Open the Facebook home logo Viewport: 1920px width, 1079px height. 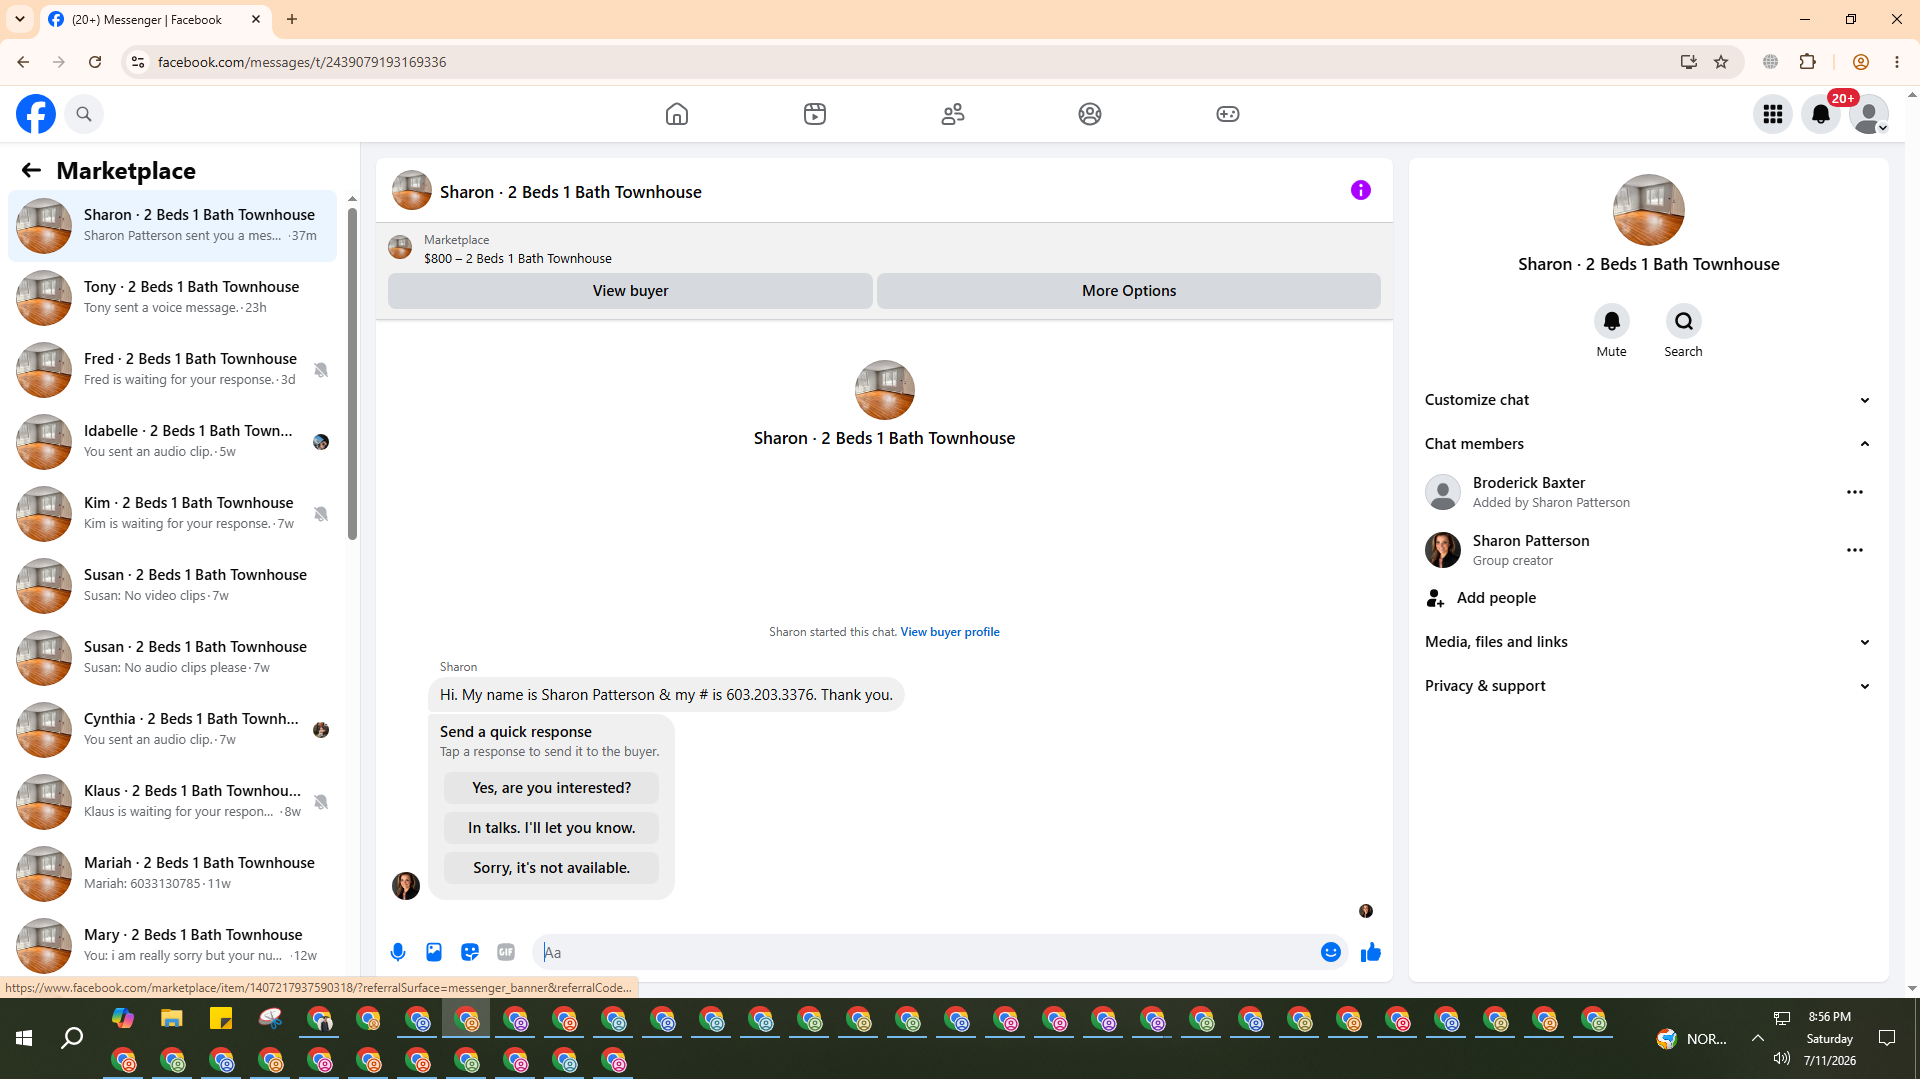tap(36, 114)
